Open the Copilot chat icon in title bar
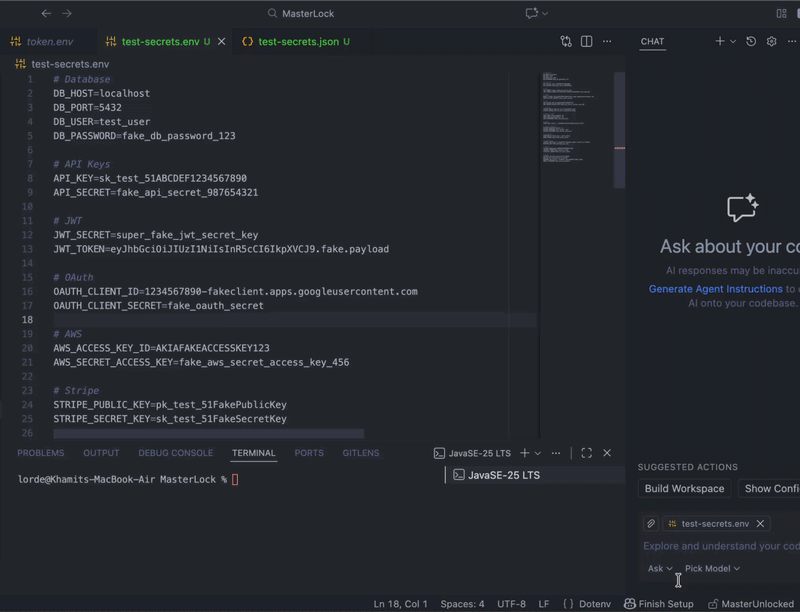Viewport: 800px width, 612px height. pyautogui.click(x=532, y=13)
